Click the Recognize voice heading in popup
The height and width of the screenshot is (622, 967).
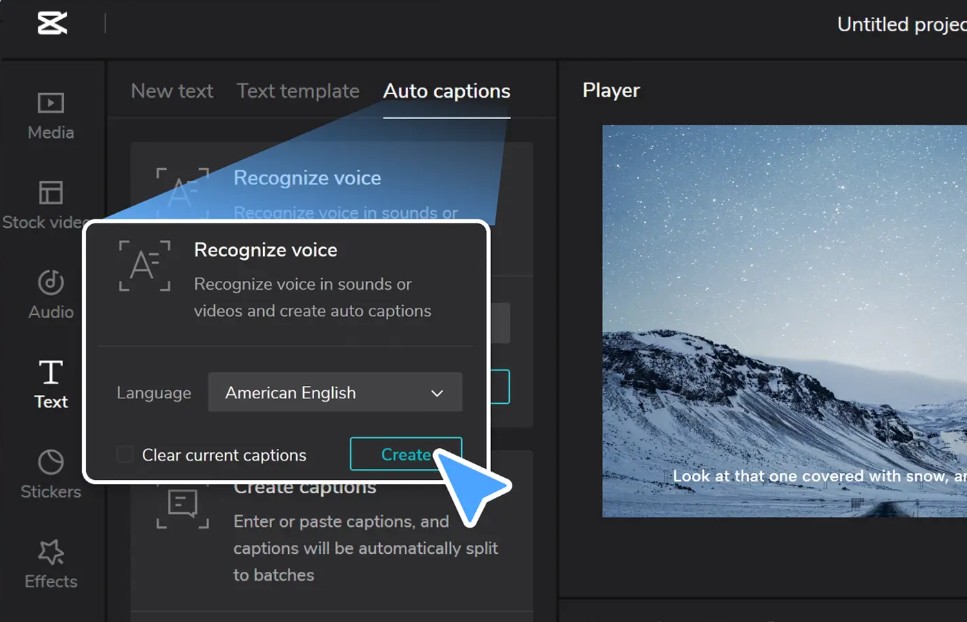(x=266, y=250)
